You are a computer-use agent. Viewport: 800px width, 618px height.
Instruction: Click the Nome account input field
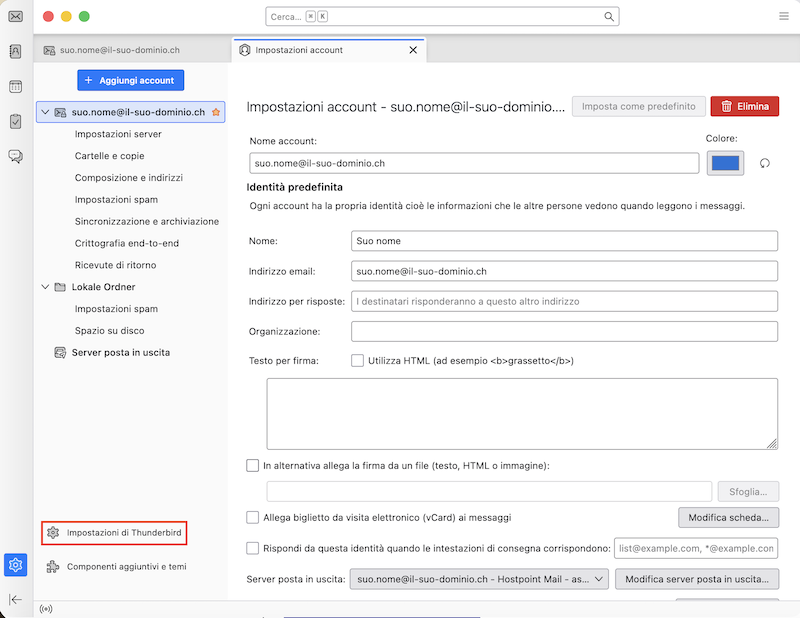pyautogui.click(x=474, y=163)
